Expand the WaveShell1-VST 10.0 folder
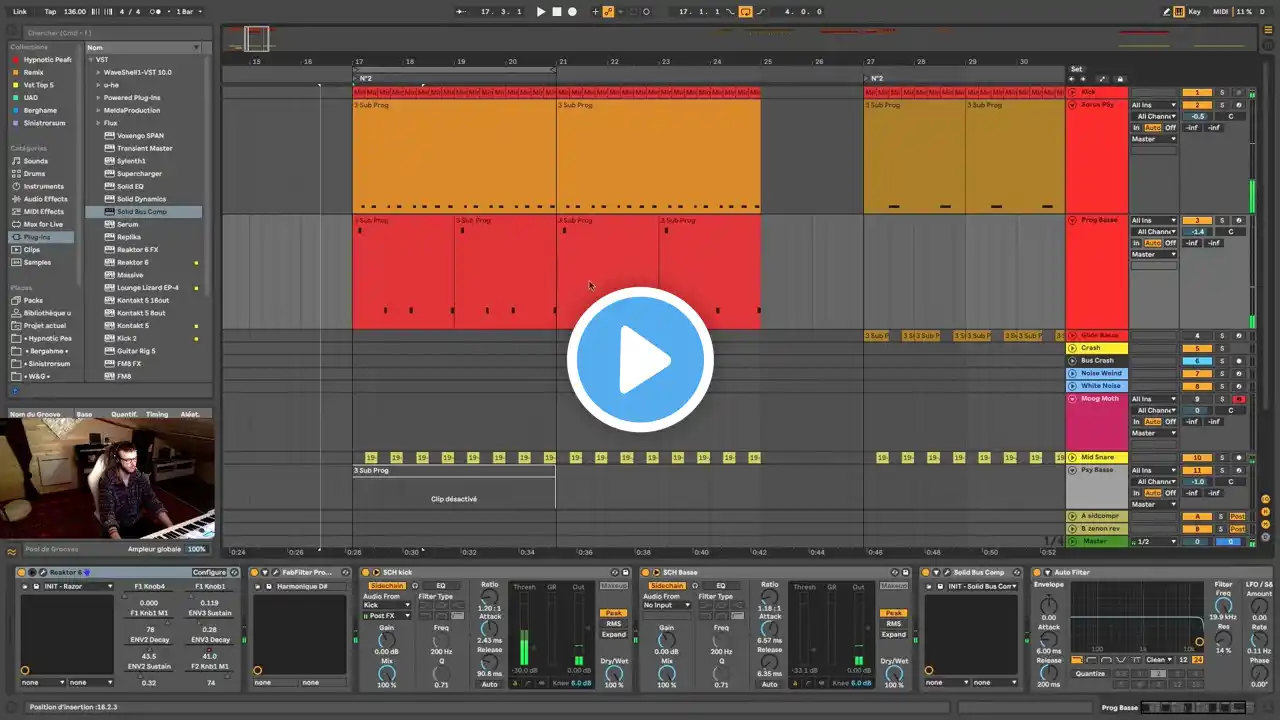 (x=98, y=72)
